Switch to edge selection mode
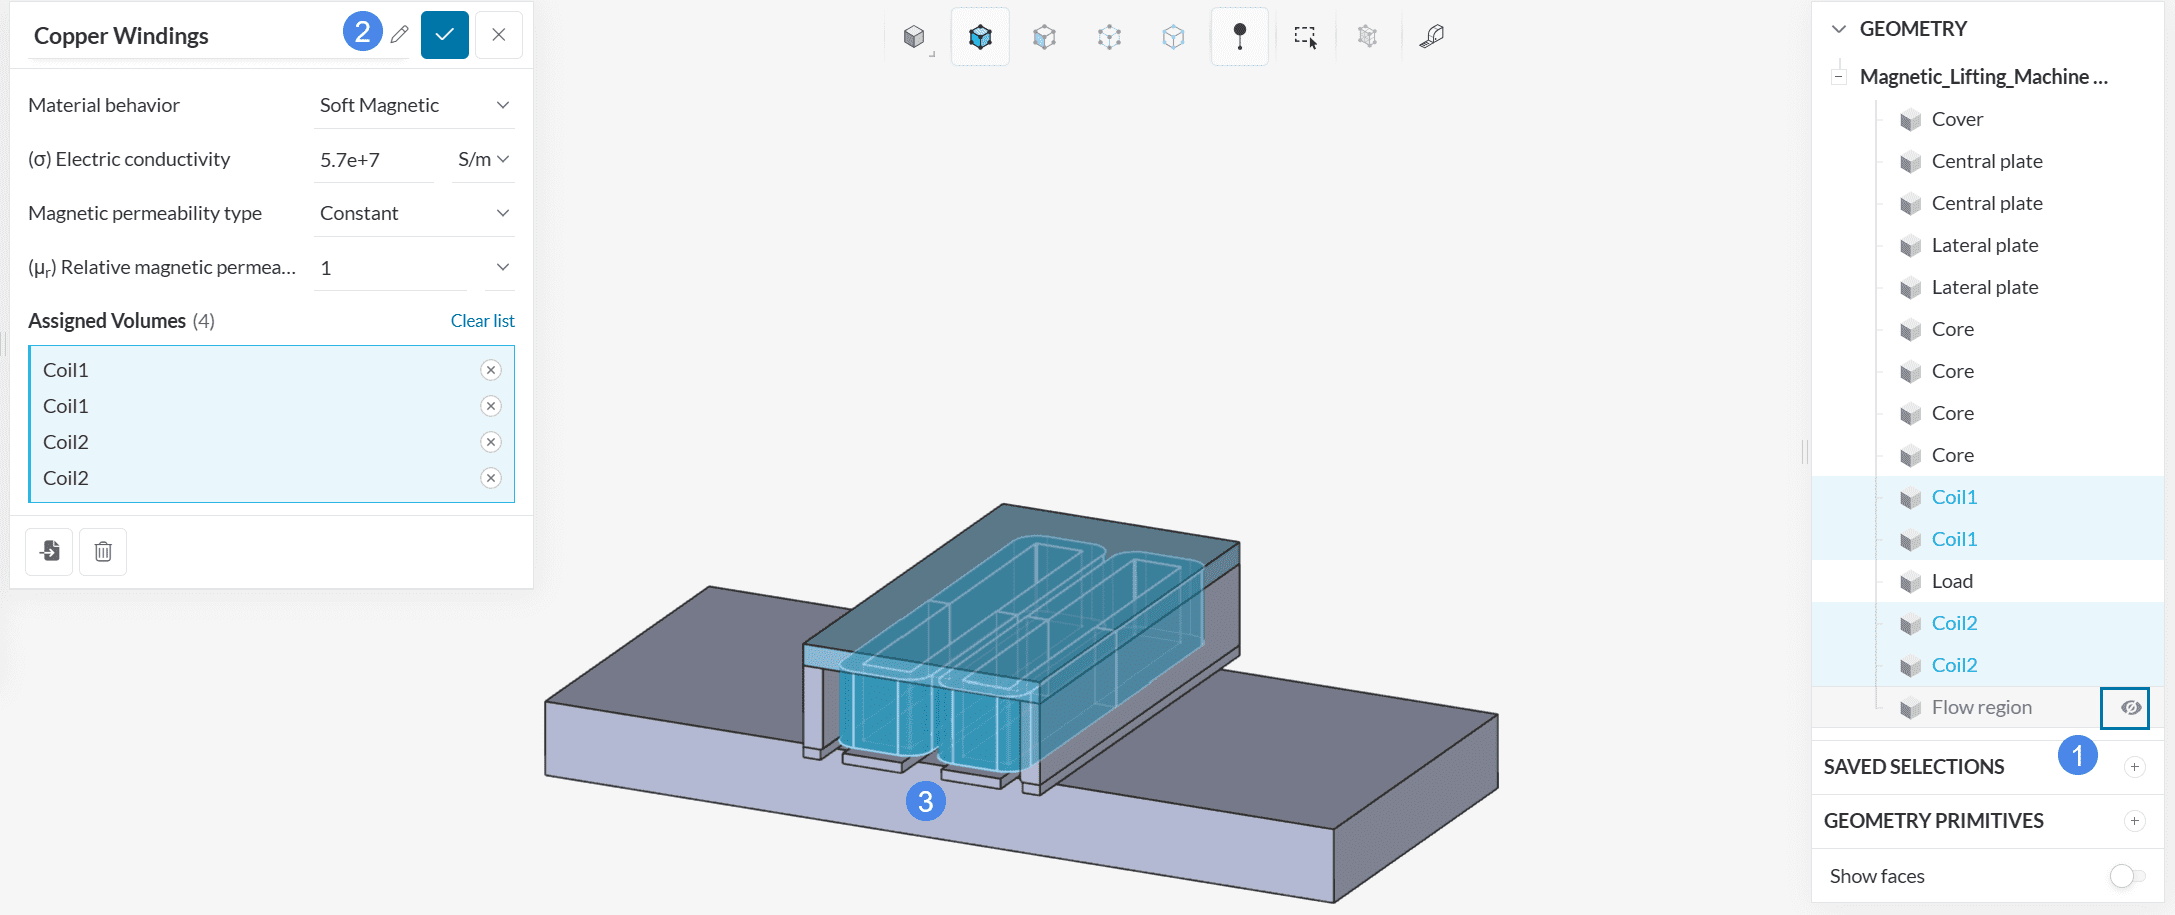Viewport: 2175px width, 915px height. (1109, 37)
